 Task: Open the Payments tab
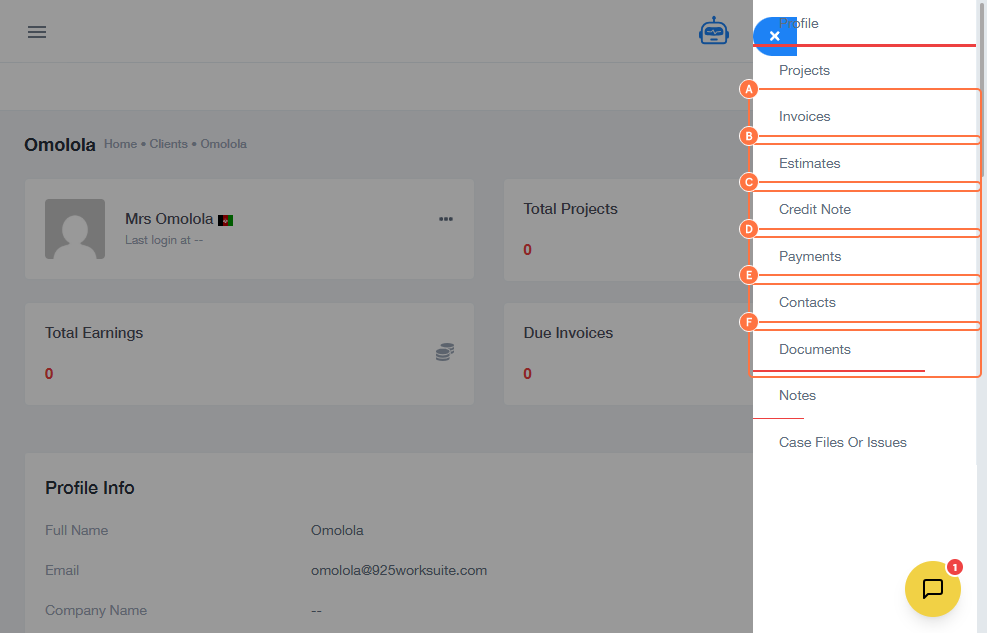click(809, 256)
